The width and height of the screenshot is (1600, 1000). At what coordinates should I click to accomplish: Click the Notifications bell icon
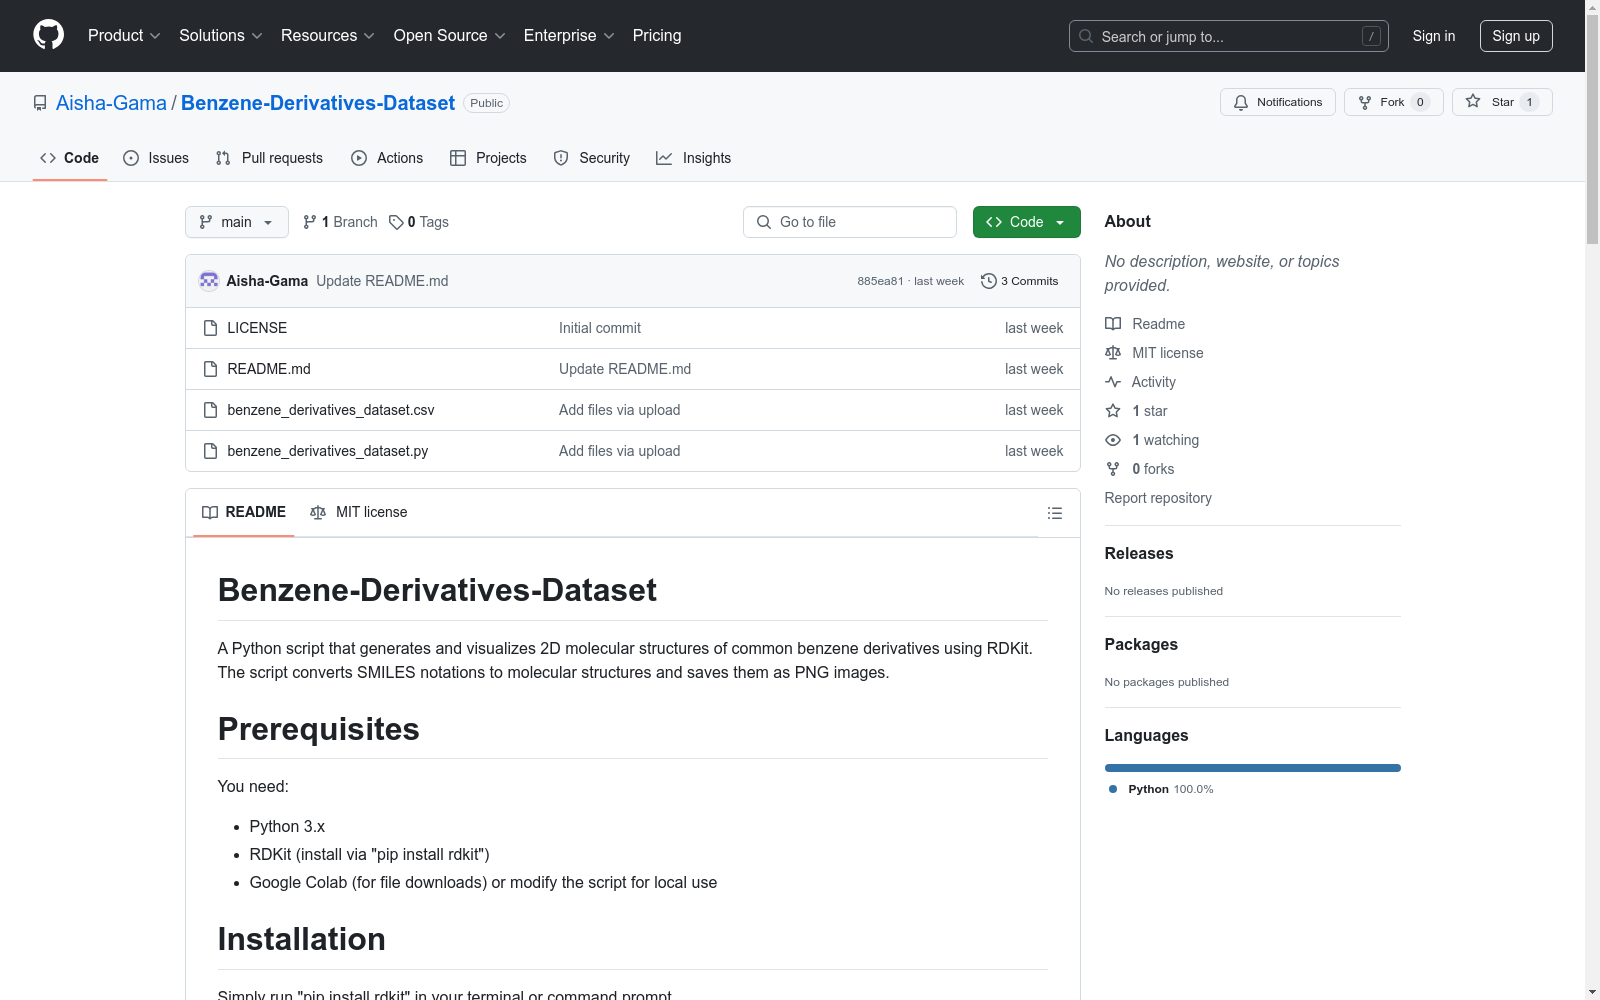1241,102
